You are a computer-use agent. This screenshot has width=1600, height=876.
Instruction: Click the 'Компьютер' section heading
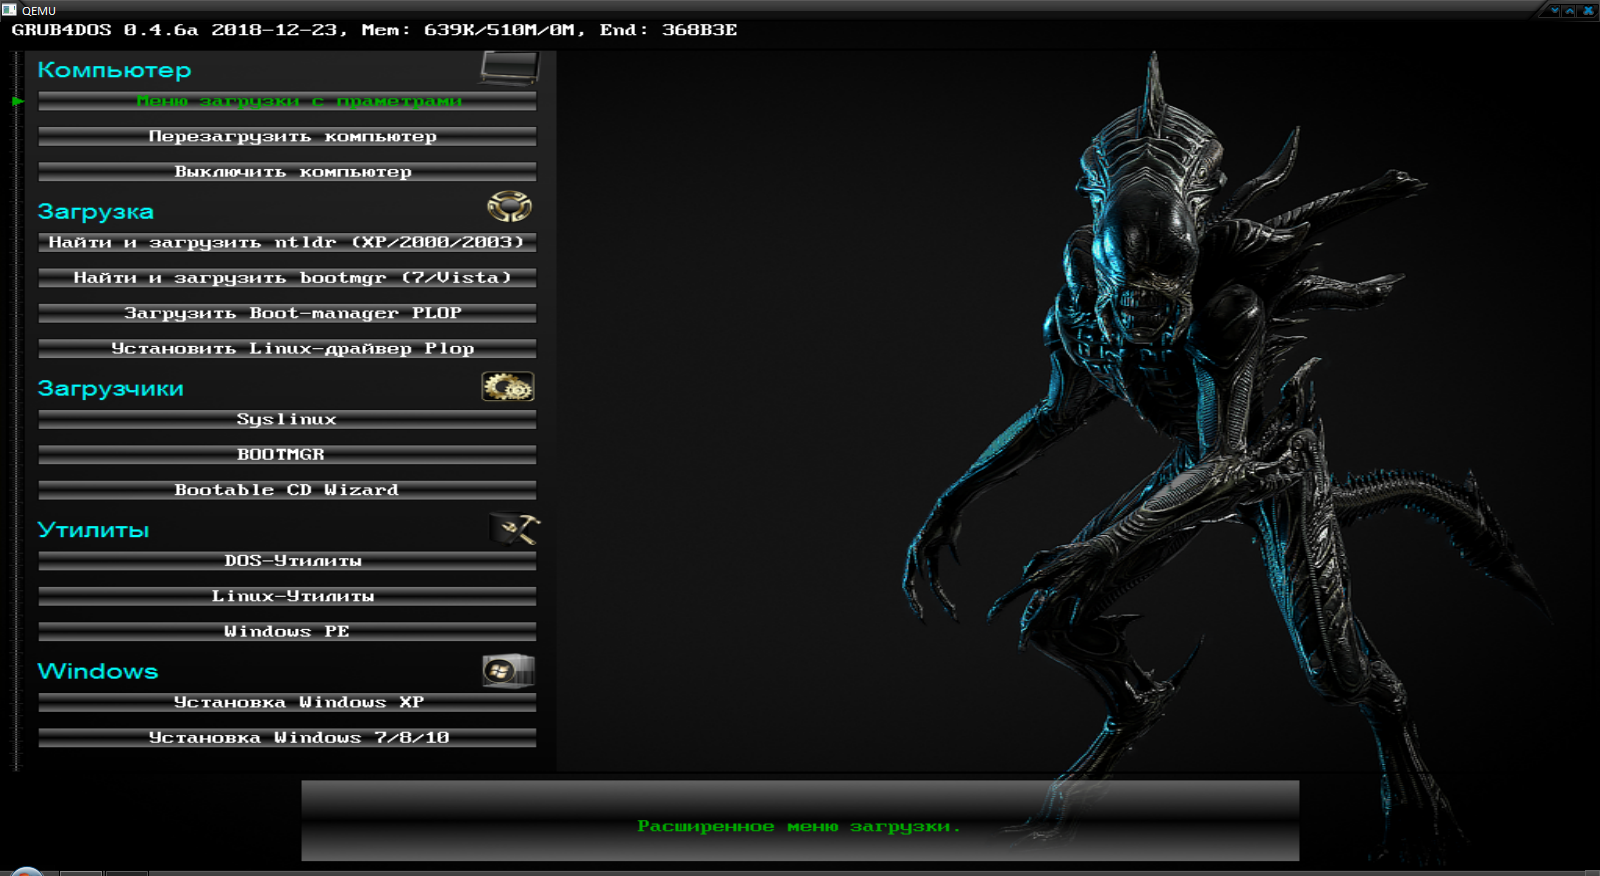coord(114,70)
